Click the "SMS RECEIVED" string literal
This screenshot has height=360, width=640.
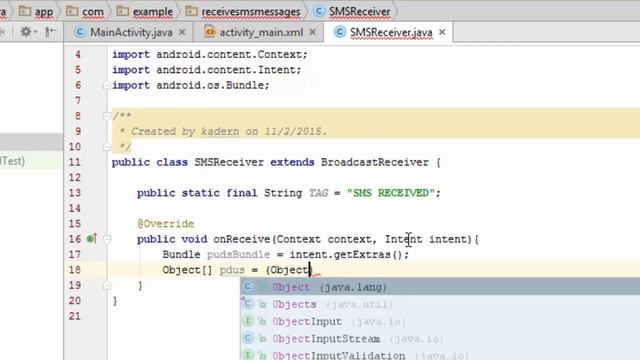pyautogui.click(x=391, y=193)
